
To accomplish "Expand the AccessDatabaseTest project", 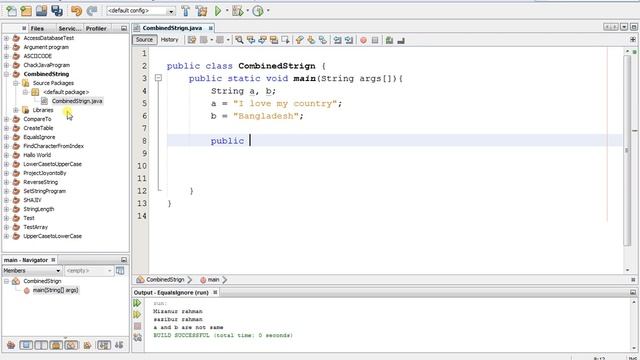I will [6, 38].
